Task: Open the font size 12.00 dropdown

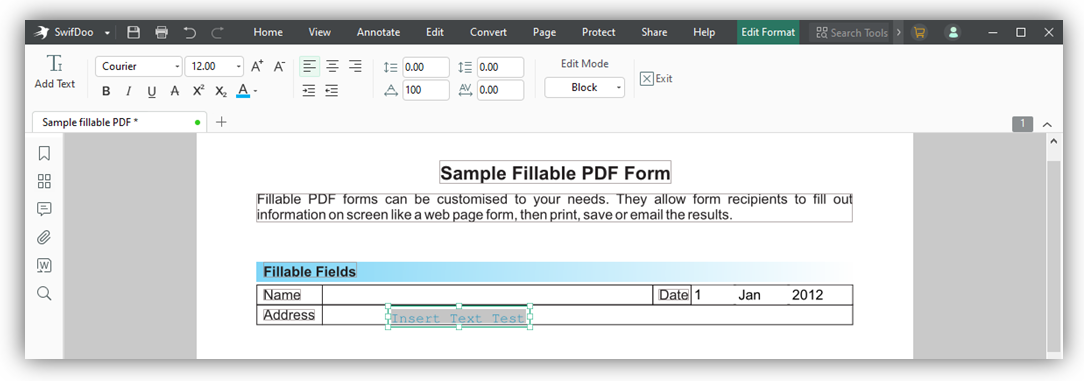Action: (214, 66)
